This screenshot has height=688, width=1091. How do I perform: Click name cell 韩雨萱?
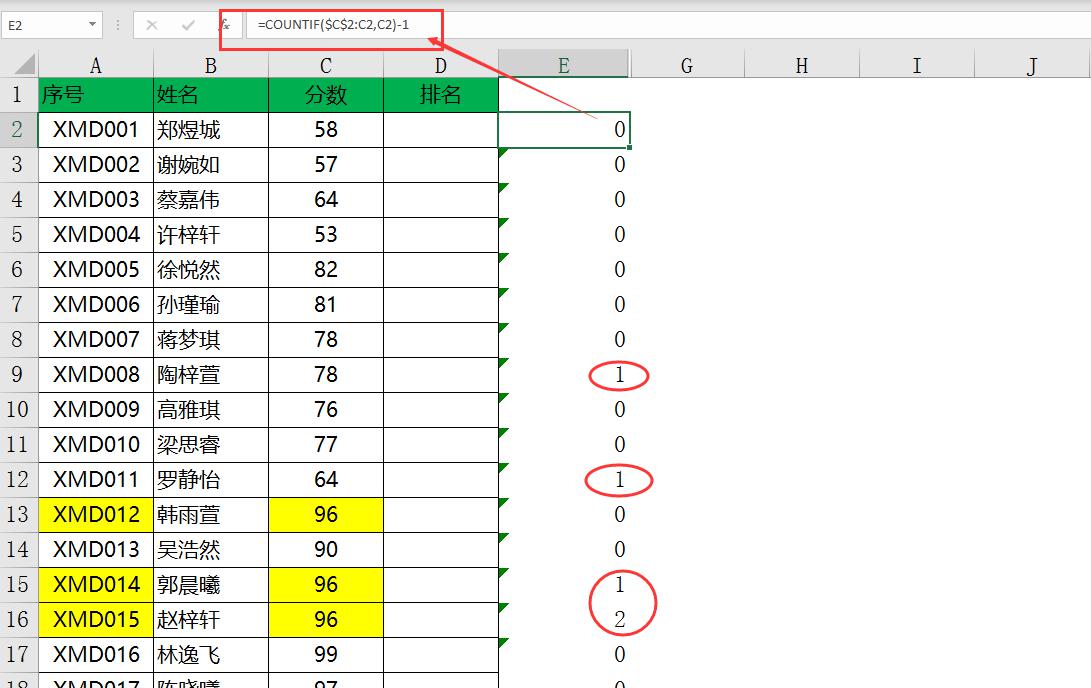211,514
